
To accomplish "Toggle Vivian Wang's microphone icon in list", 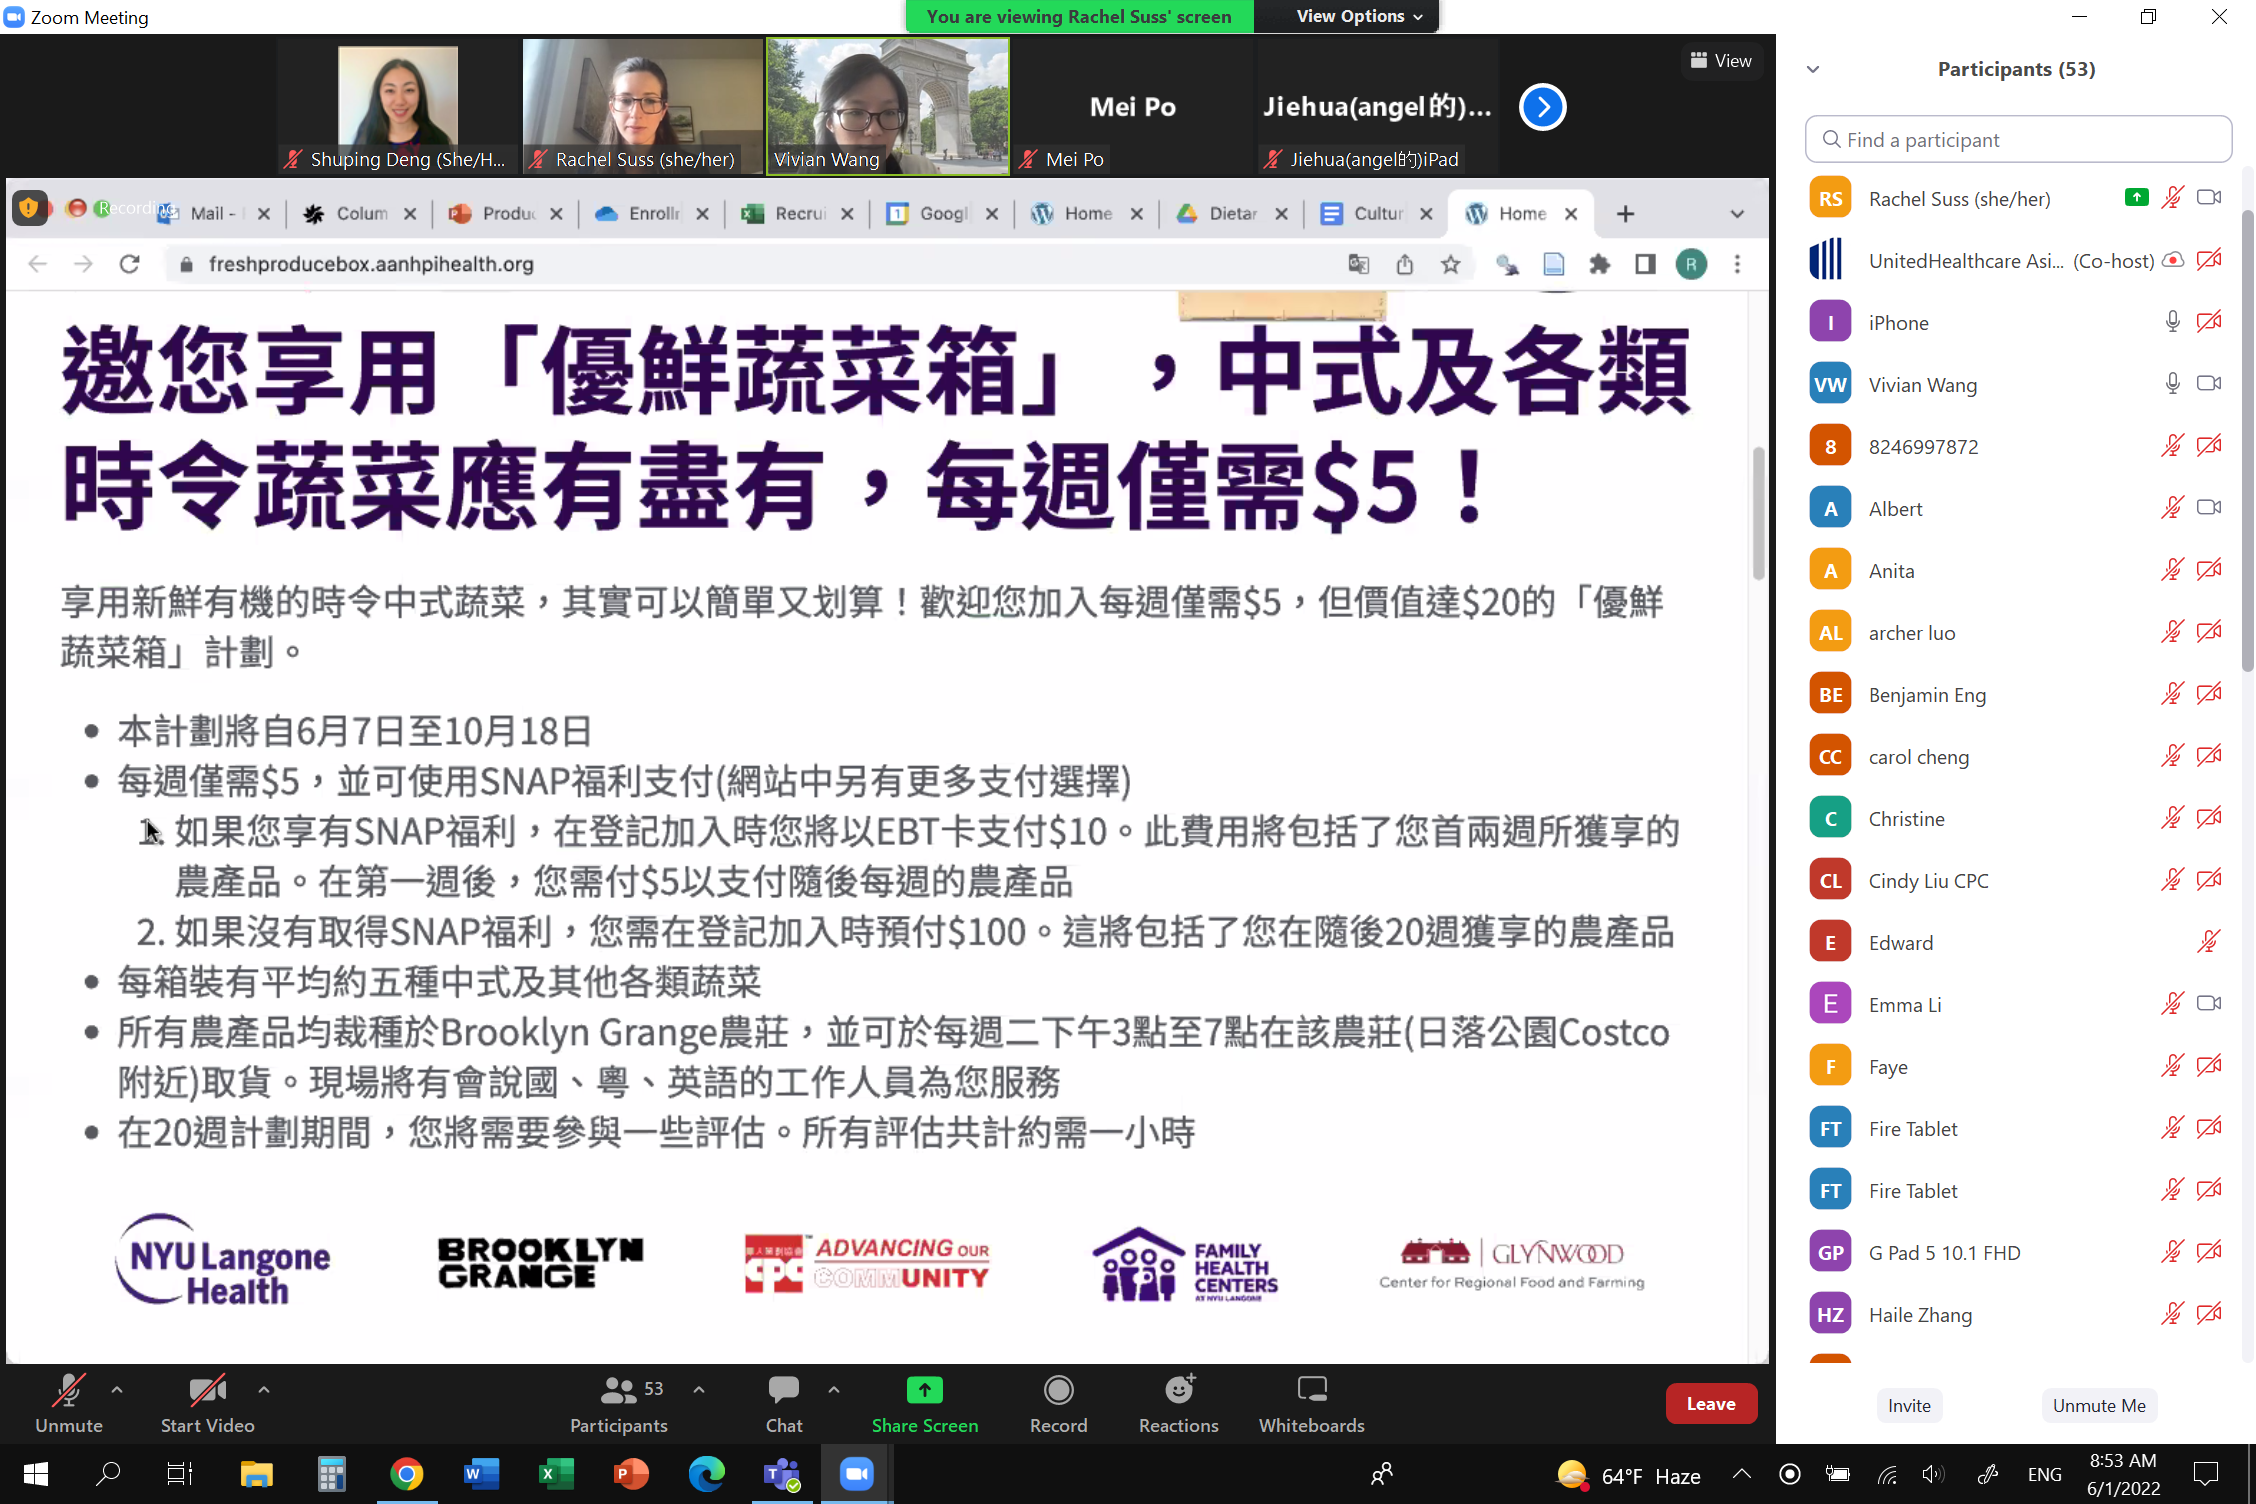I will (2172, 384).
